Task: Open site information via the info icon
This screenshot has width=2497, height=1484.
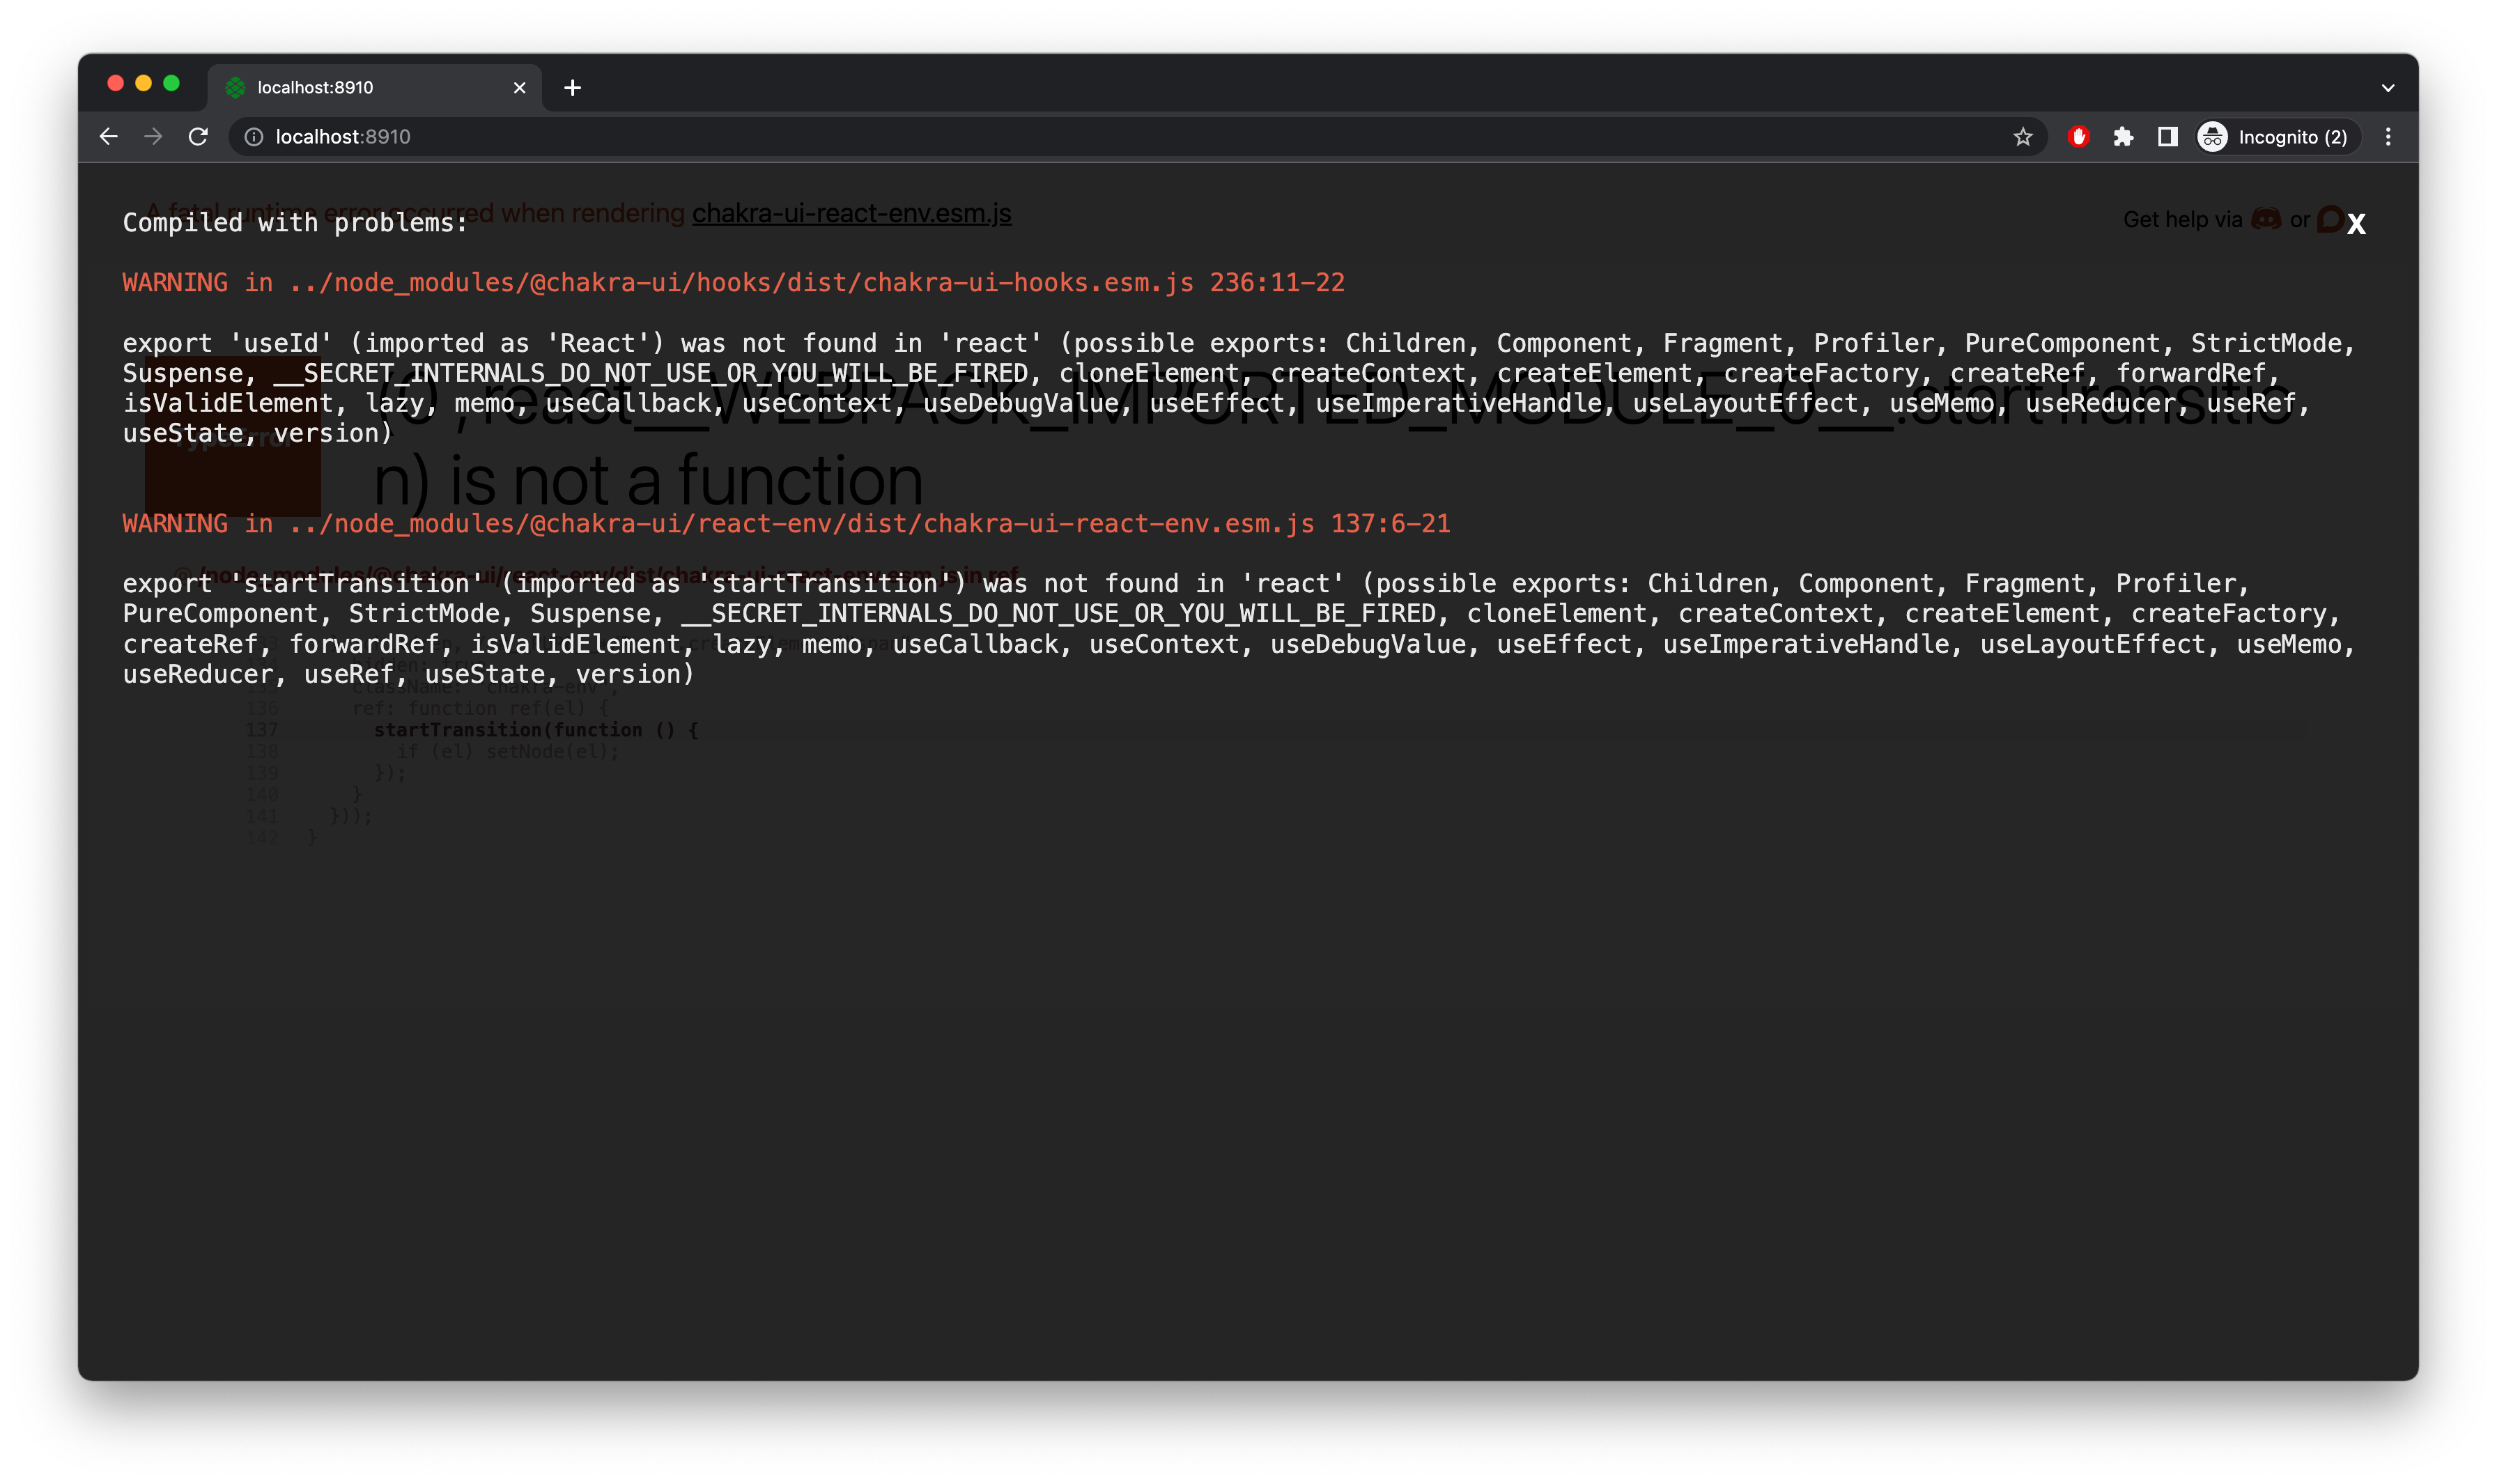Action: coord(253,137)
